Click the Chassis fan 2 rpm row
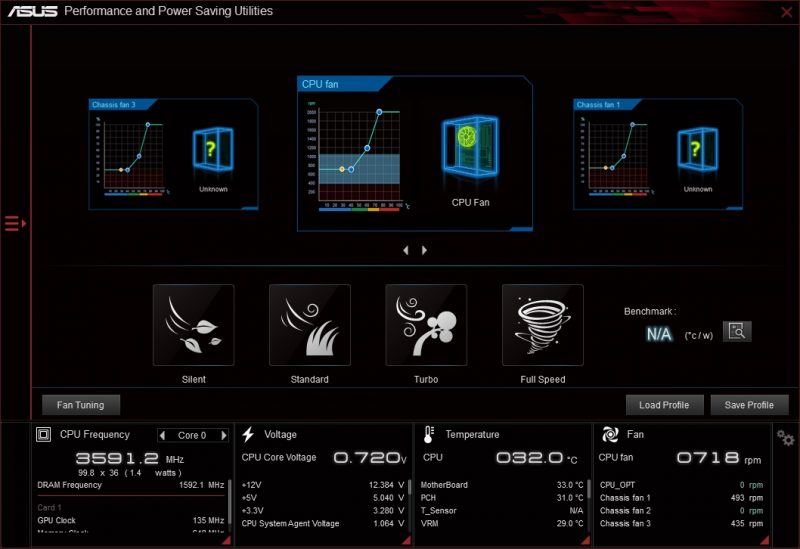The height and width of the screenshot is (549, 800). (x=681, y=510)
